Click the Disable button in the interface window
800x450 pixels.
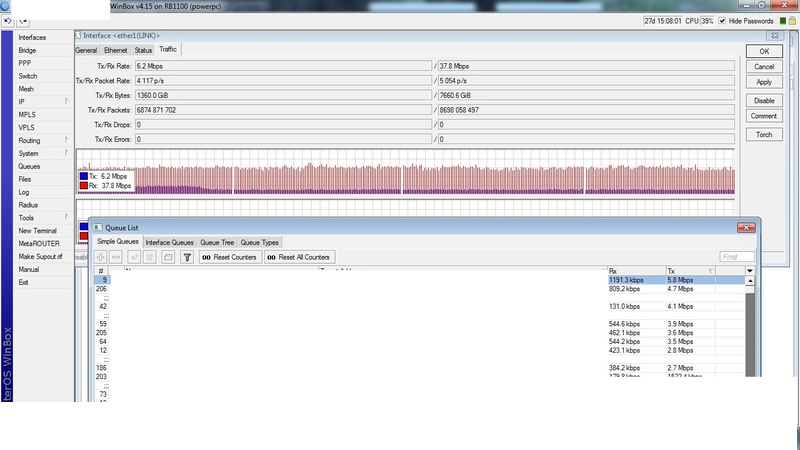[x=764, y=101]
